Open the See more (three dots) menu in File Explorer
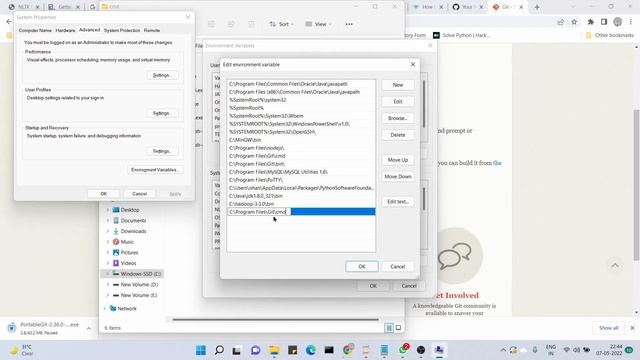Viewport: 640px width, 360px height. pos(349,24)
